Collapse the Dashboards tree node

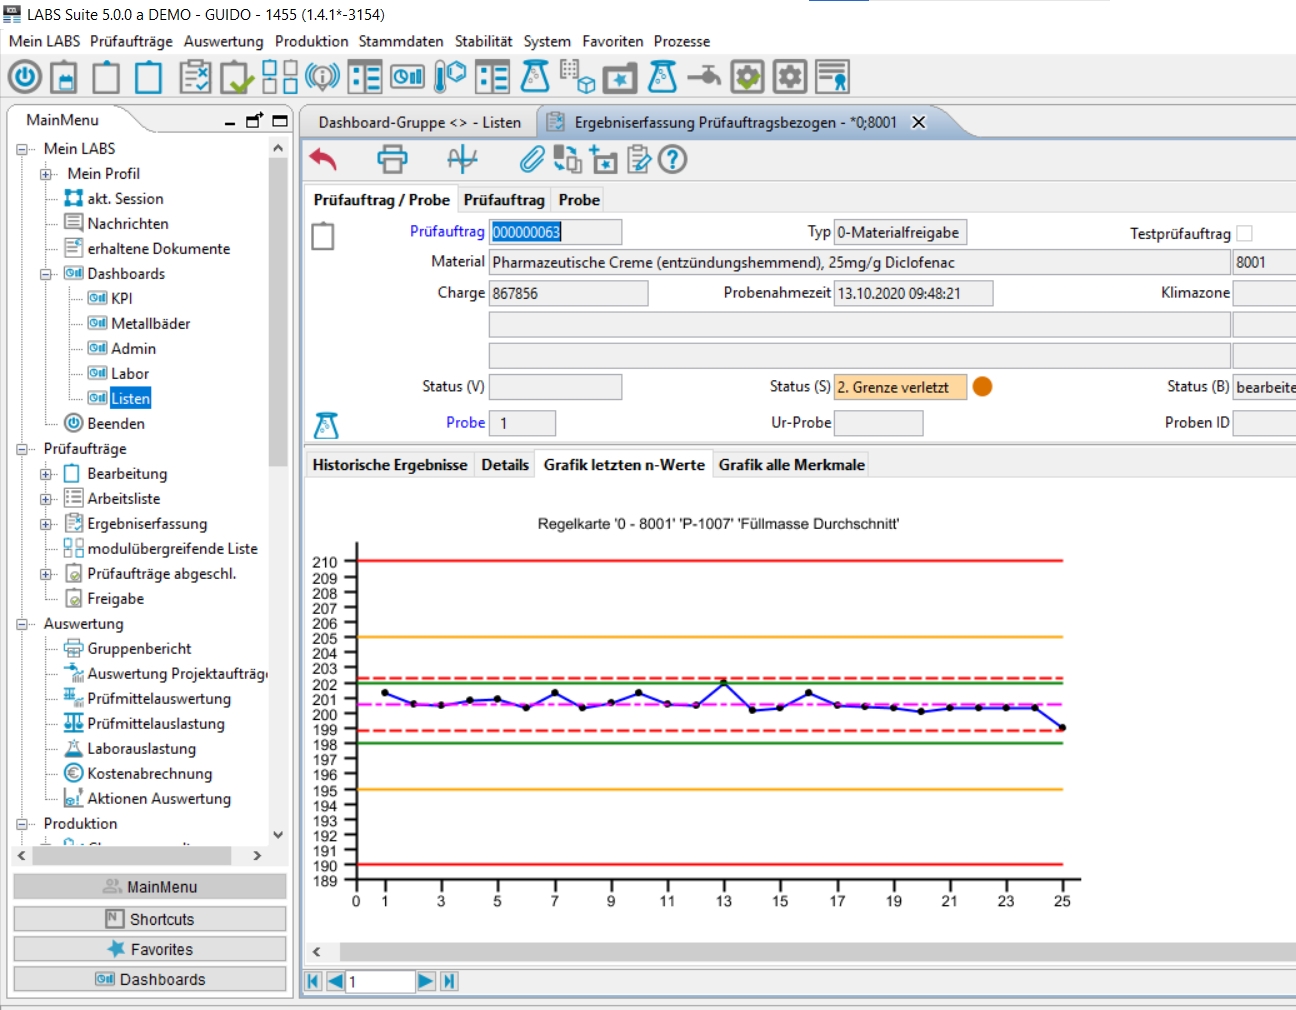pyautogui.click(x=46, y=274)
